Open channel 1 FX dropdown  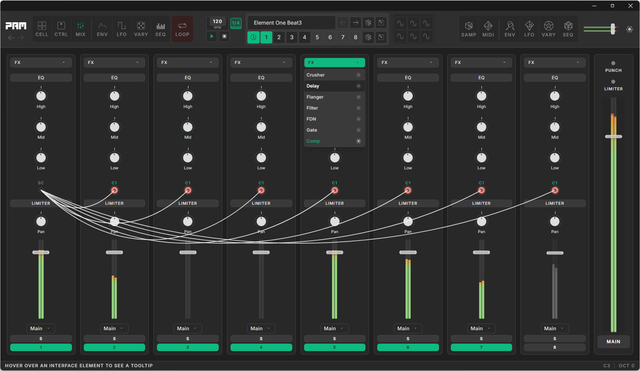click(x=41, y=62)
